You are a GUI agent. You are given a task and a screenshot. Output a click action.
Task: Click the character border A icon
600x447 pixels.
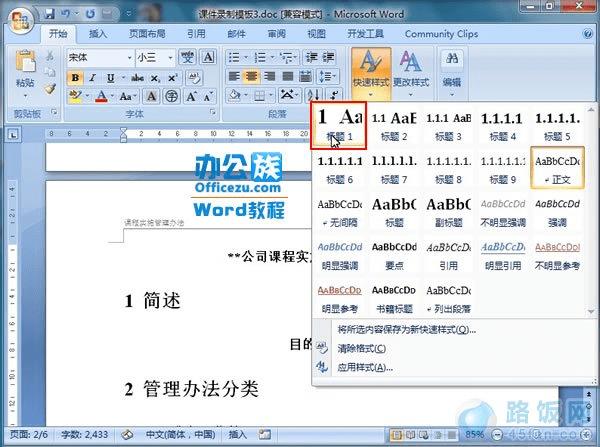click(x=208, y=57)
